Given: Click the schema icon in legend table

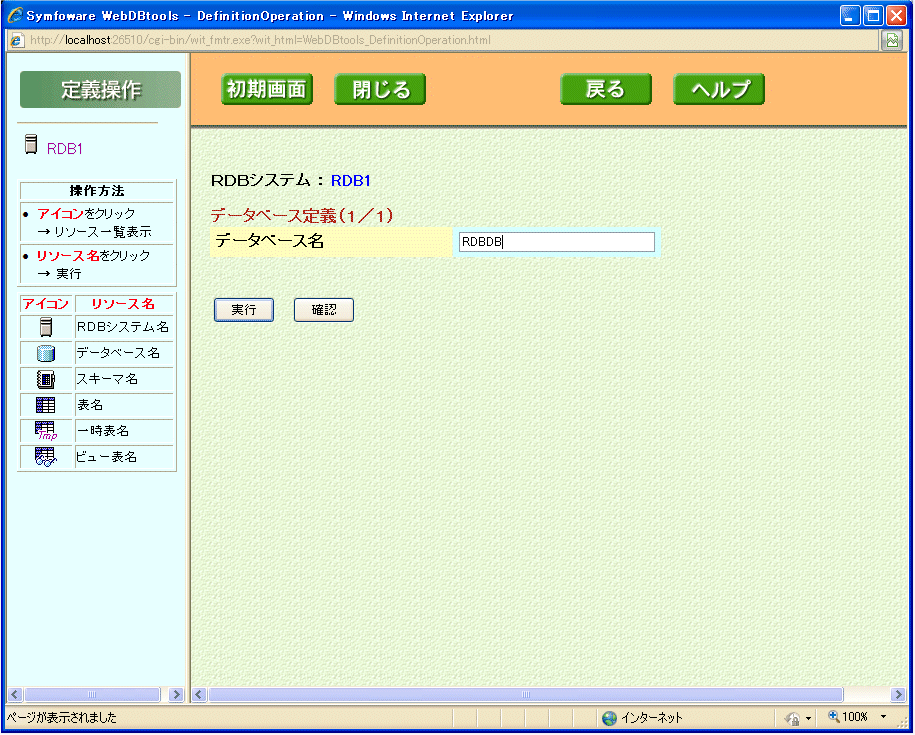Looking at the screenshot, I should (45, 379).
